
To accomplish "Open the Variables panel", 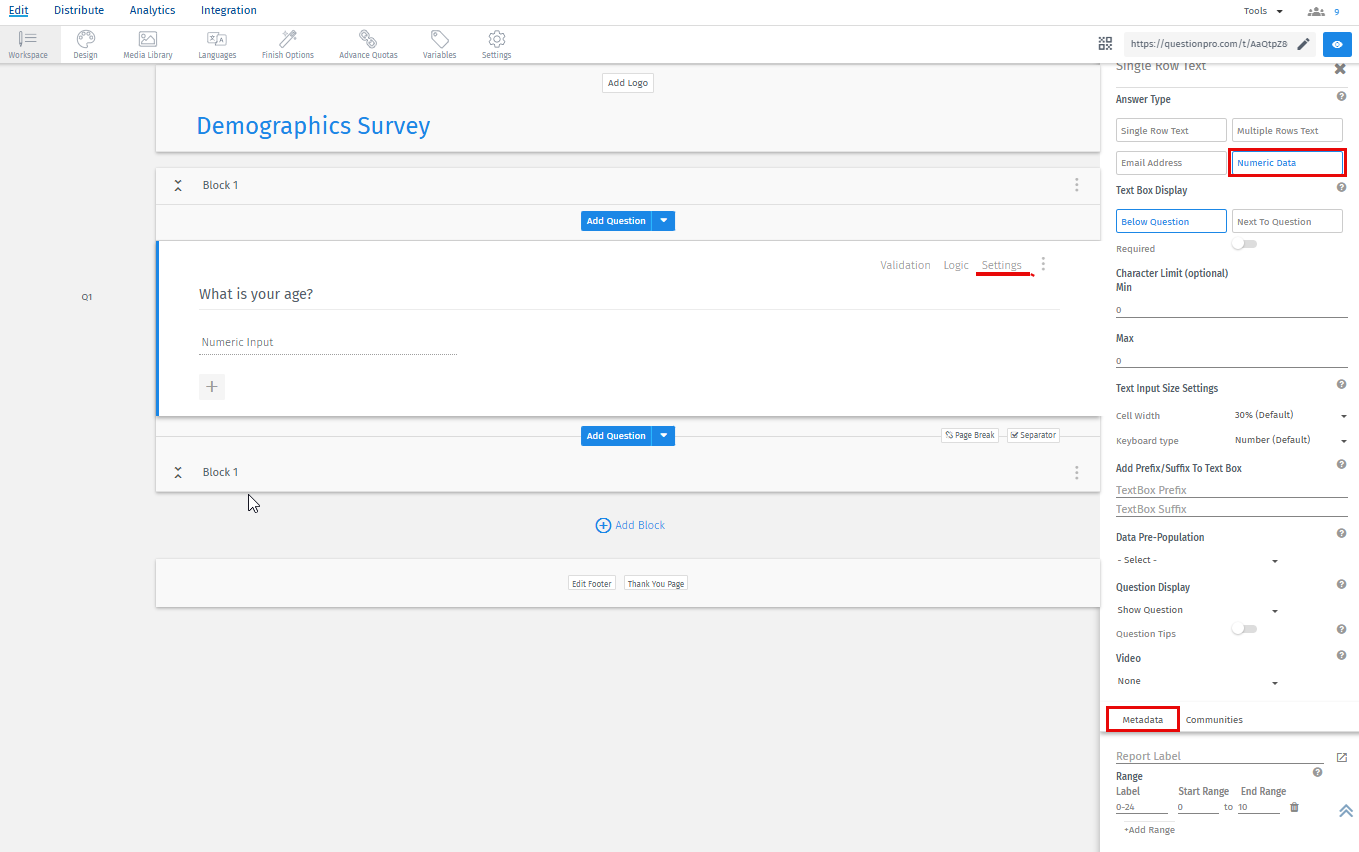I will tap(439, 43).
